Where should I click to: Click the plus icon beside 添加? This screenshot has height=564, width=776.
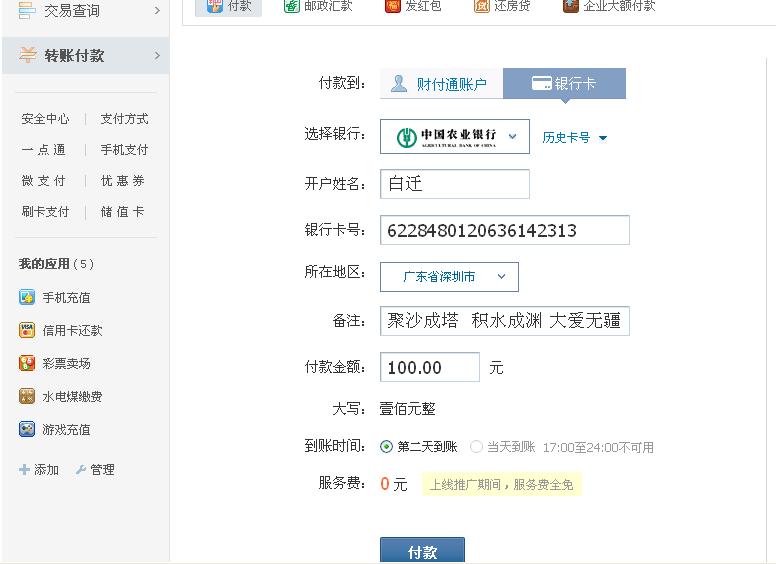point(24,469)
